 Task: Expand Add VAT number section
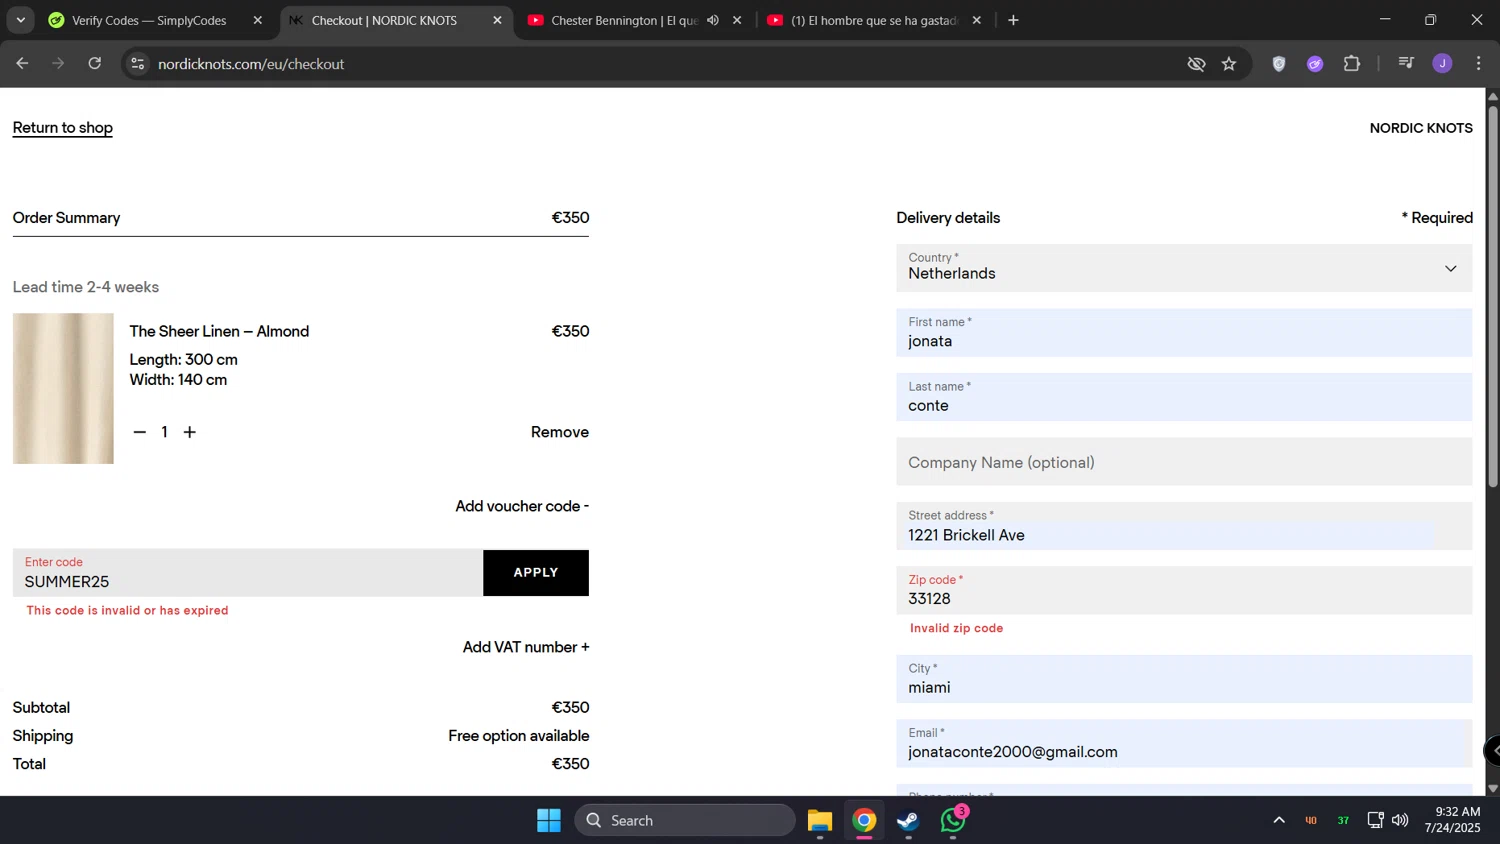pyautogui.click(x=526, y=647)
